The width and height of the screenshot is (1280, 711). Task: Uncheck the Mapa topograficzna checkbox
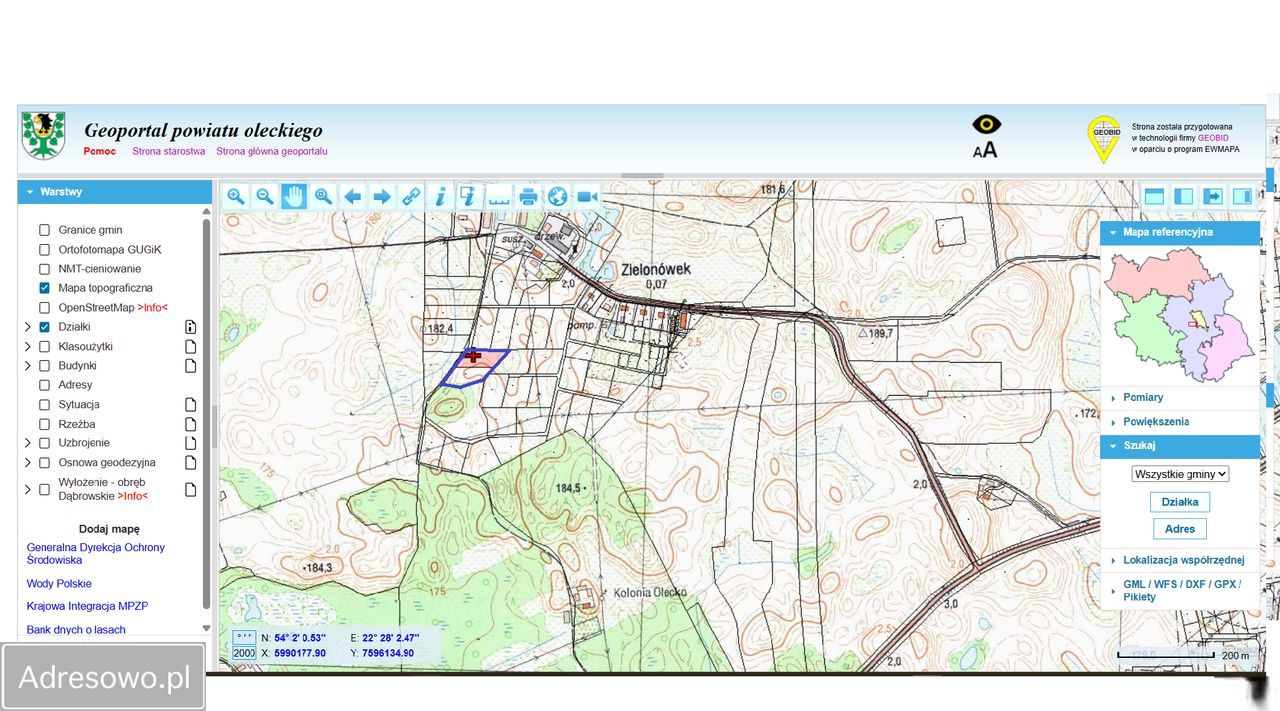pos(44,288)
